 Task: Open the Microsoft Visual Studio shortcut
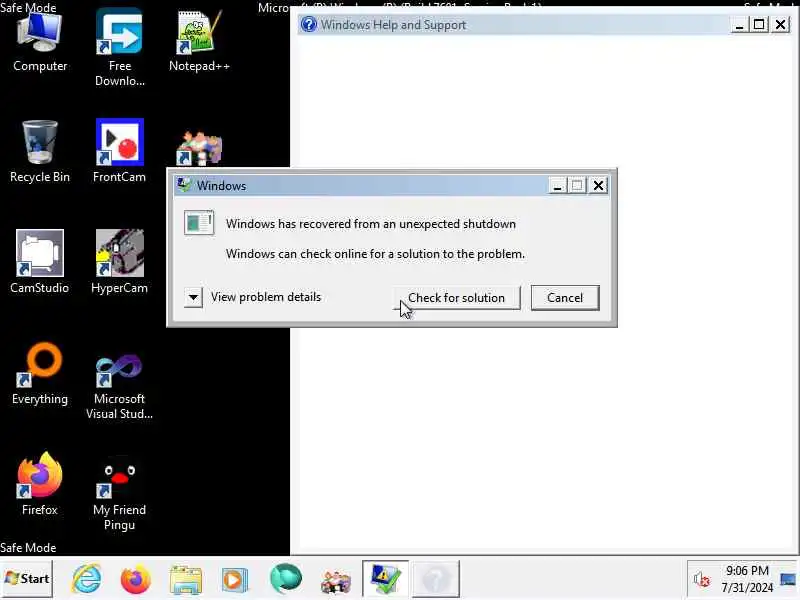click(x=119, y=386)
